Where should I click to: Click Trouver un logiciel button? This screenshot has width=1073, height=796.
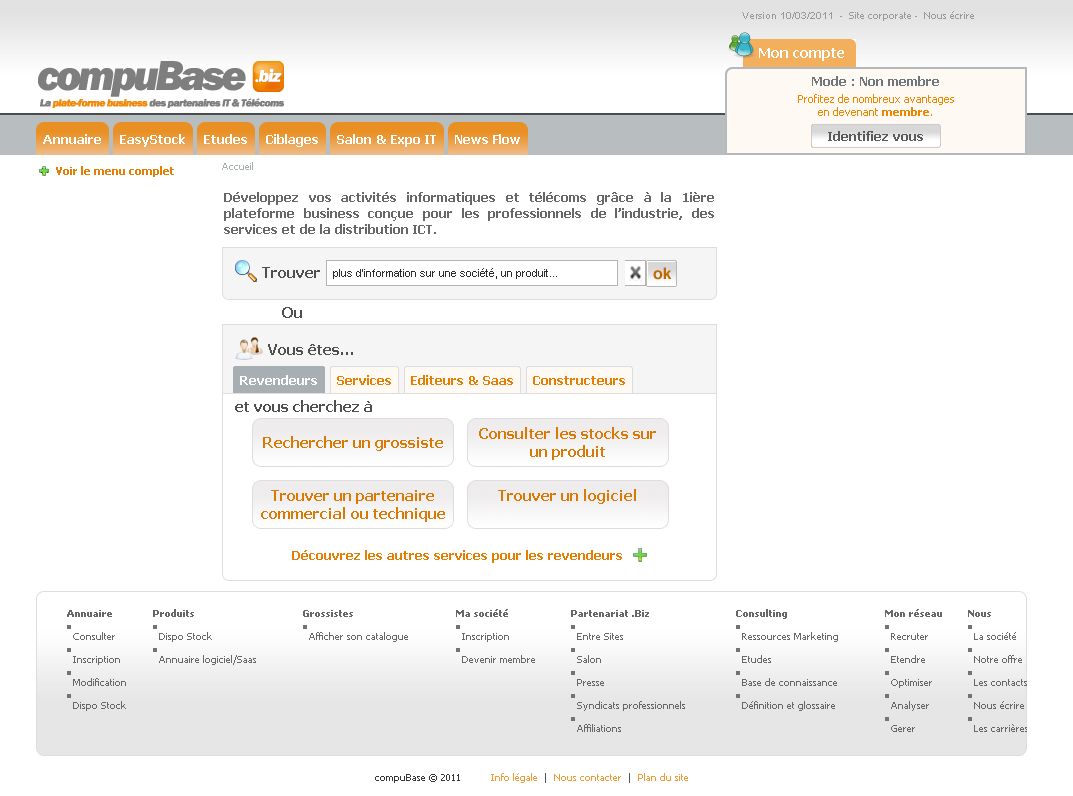pyautogui.click(x=567, y=504)
